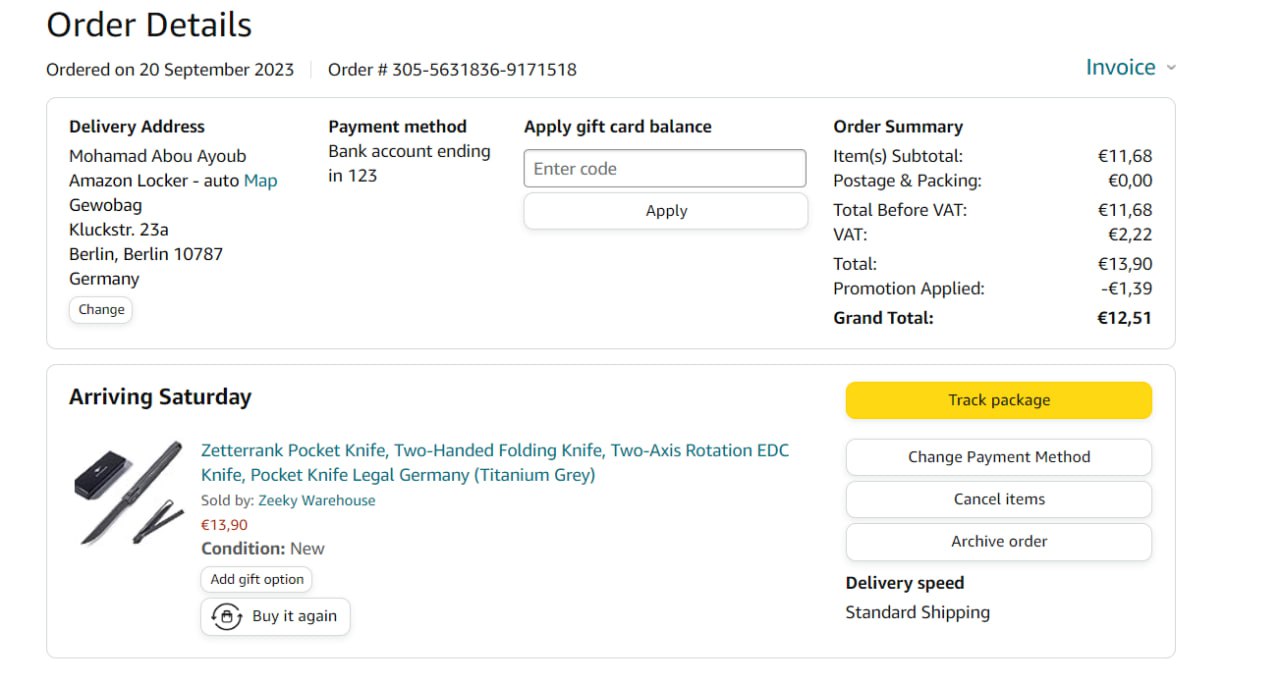Viewport: 1280px width, 682px height.
Task: Click the Grand Total amount €12,51
Action: pyautogui.click(x=1124, y=318)
